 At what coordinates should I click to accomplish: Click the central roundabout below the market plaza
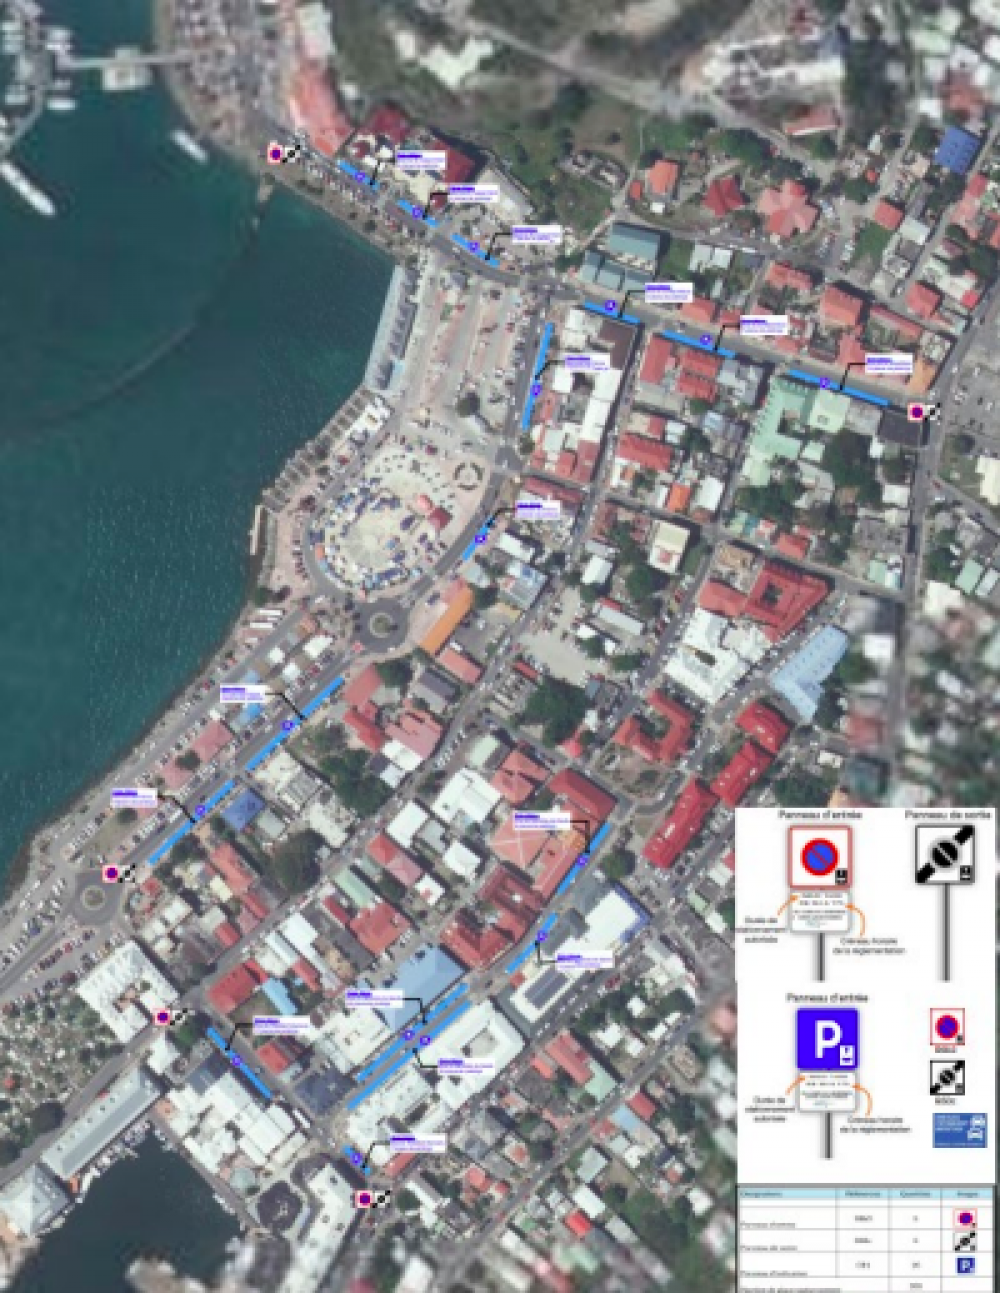pyautogui.click(x=381, y=626)
